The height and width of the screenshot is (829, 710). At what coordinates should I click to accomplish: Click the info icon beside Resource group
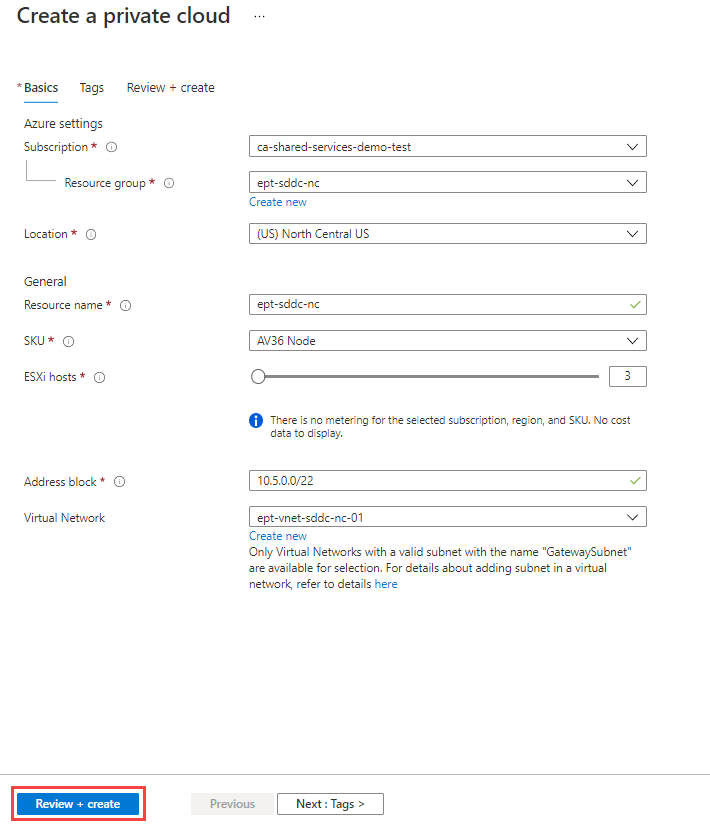coord(169,183)
